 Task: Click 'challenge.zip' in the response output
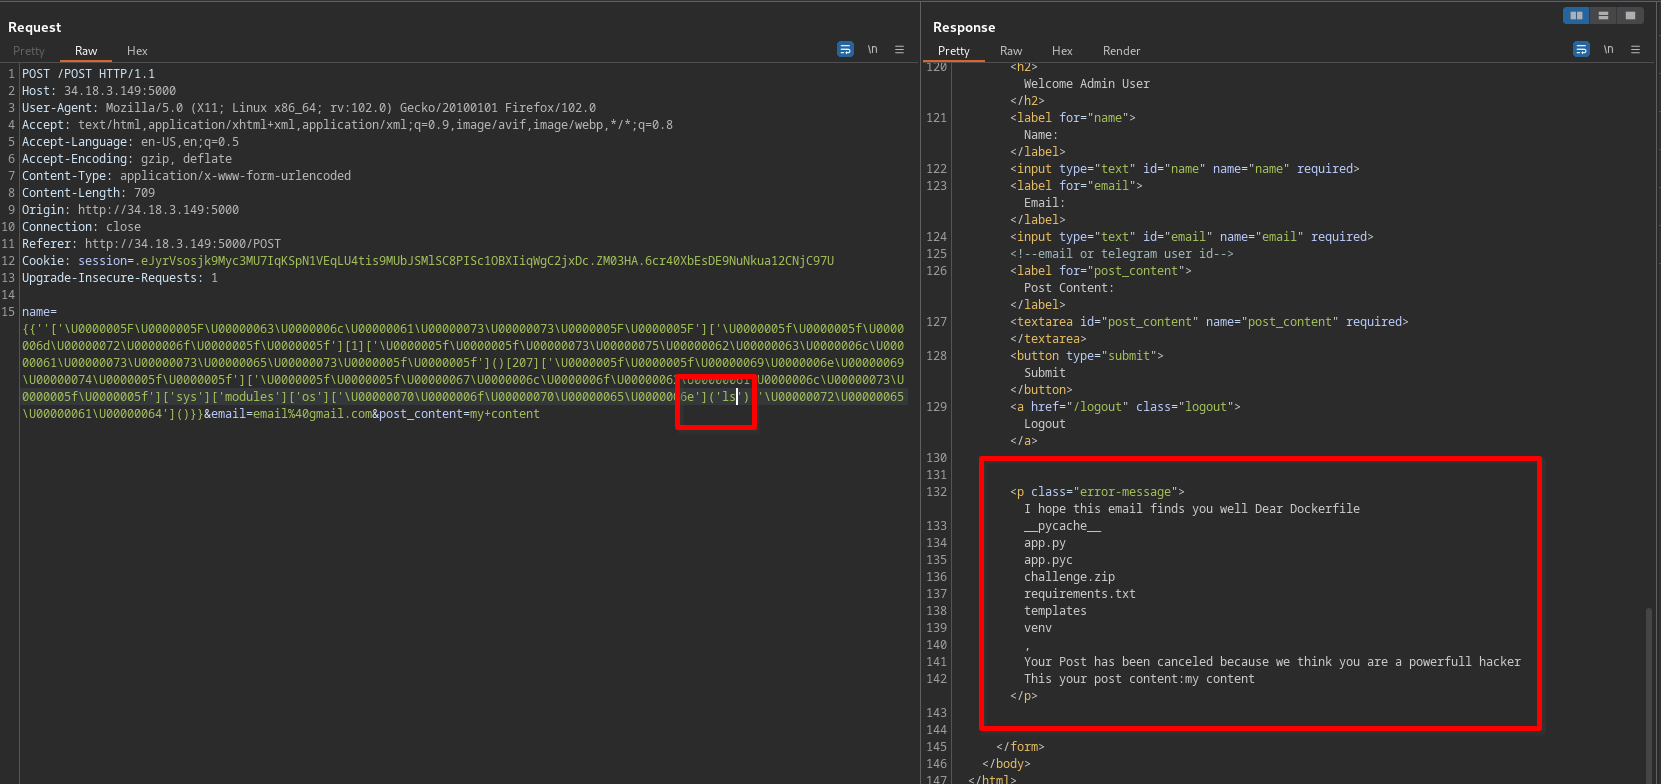pyautogui.click(x=1069, y=577)
